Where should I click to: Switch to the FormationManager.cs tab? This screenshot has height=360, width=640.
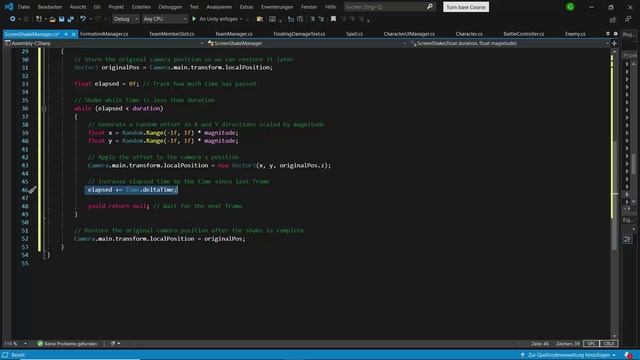coord(104,34)
